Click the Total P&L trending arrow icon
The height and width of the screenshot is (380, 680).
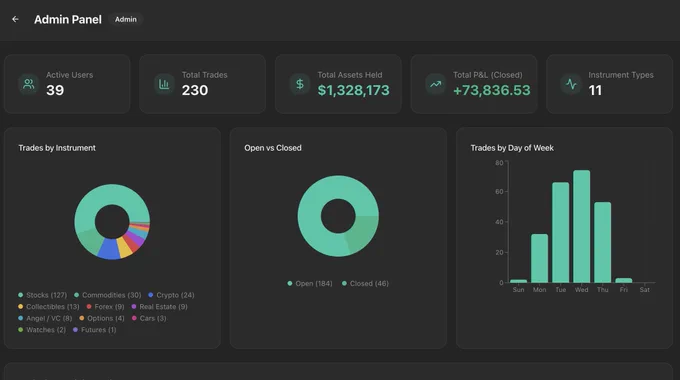click(435, 84)
